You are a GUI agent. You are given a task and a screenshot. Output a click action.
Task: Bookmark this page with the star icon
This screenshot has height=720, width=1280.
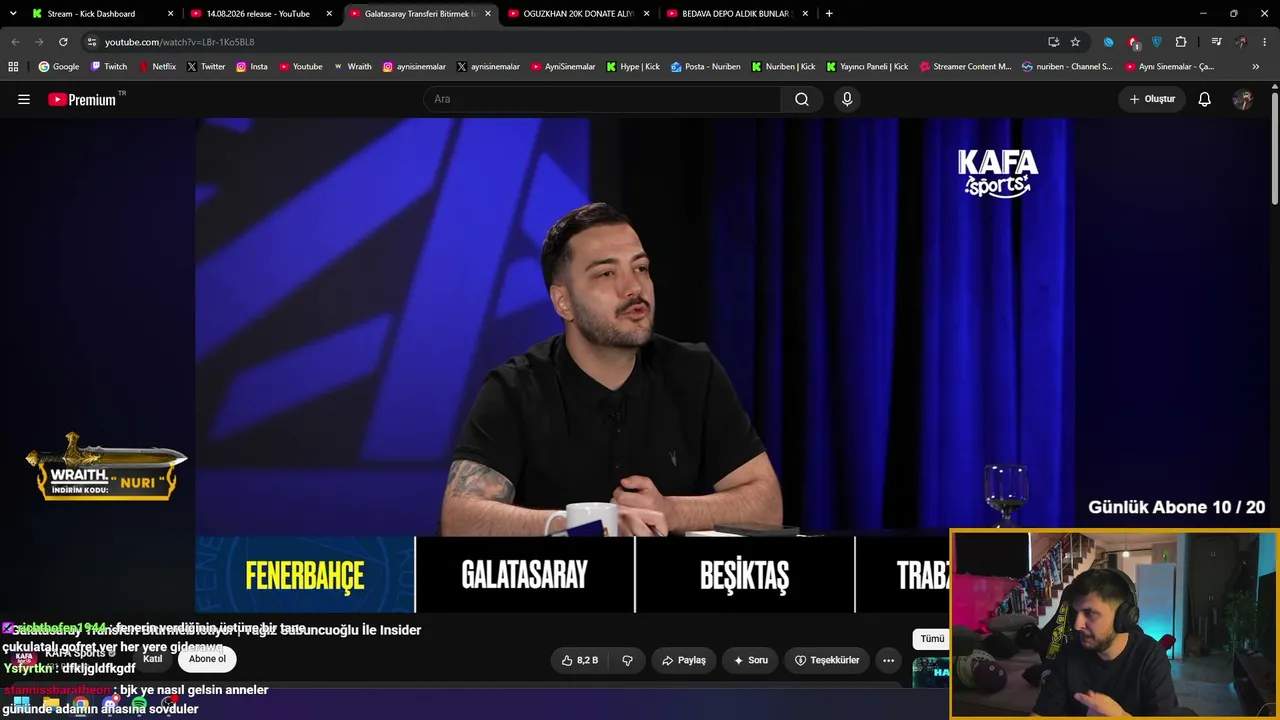coord(1075,42)
